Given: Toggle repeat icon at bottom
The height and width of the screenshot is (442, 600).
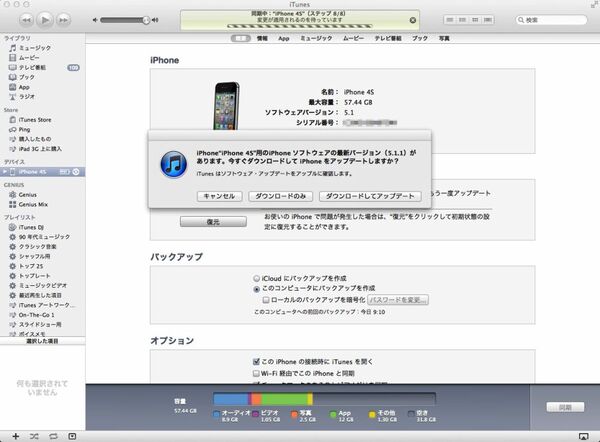Looking at the screenshot, I should tap(53, 436).
